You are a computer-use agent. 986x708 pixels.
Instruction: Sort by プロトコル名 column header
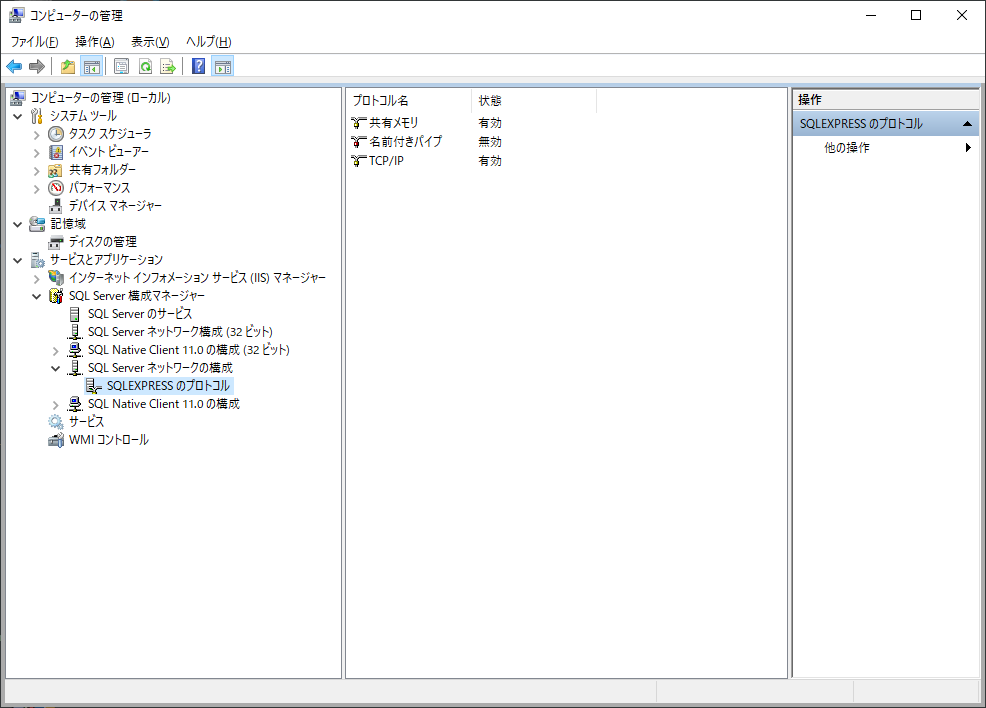point(408,101)
